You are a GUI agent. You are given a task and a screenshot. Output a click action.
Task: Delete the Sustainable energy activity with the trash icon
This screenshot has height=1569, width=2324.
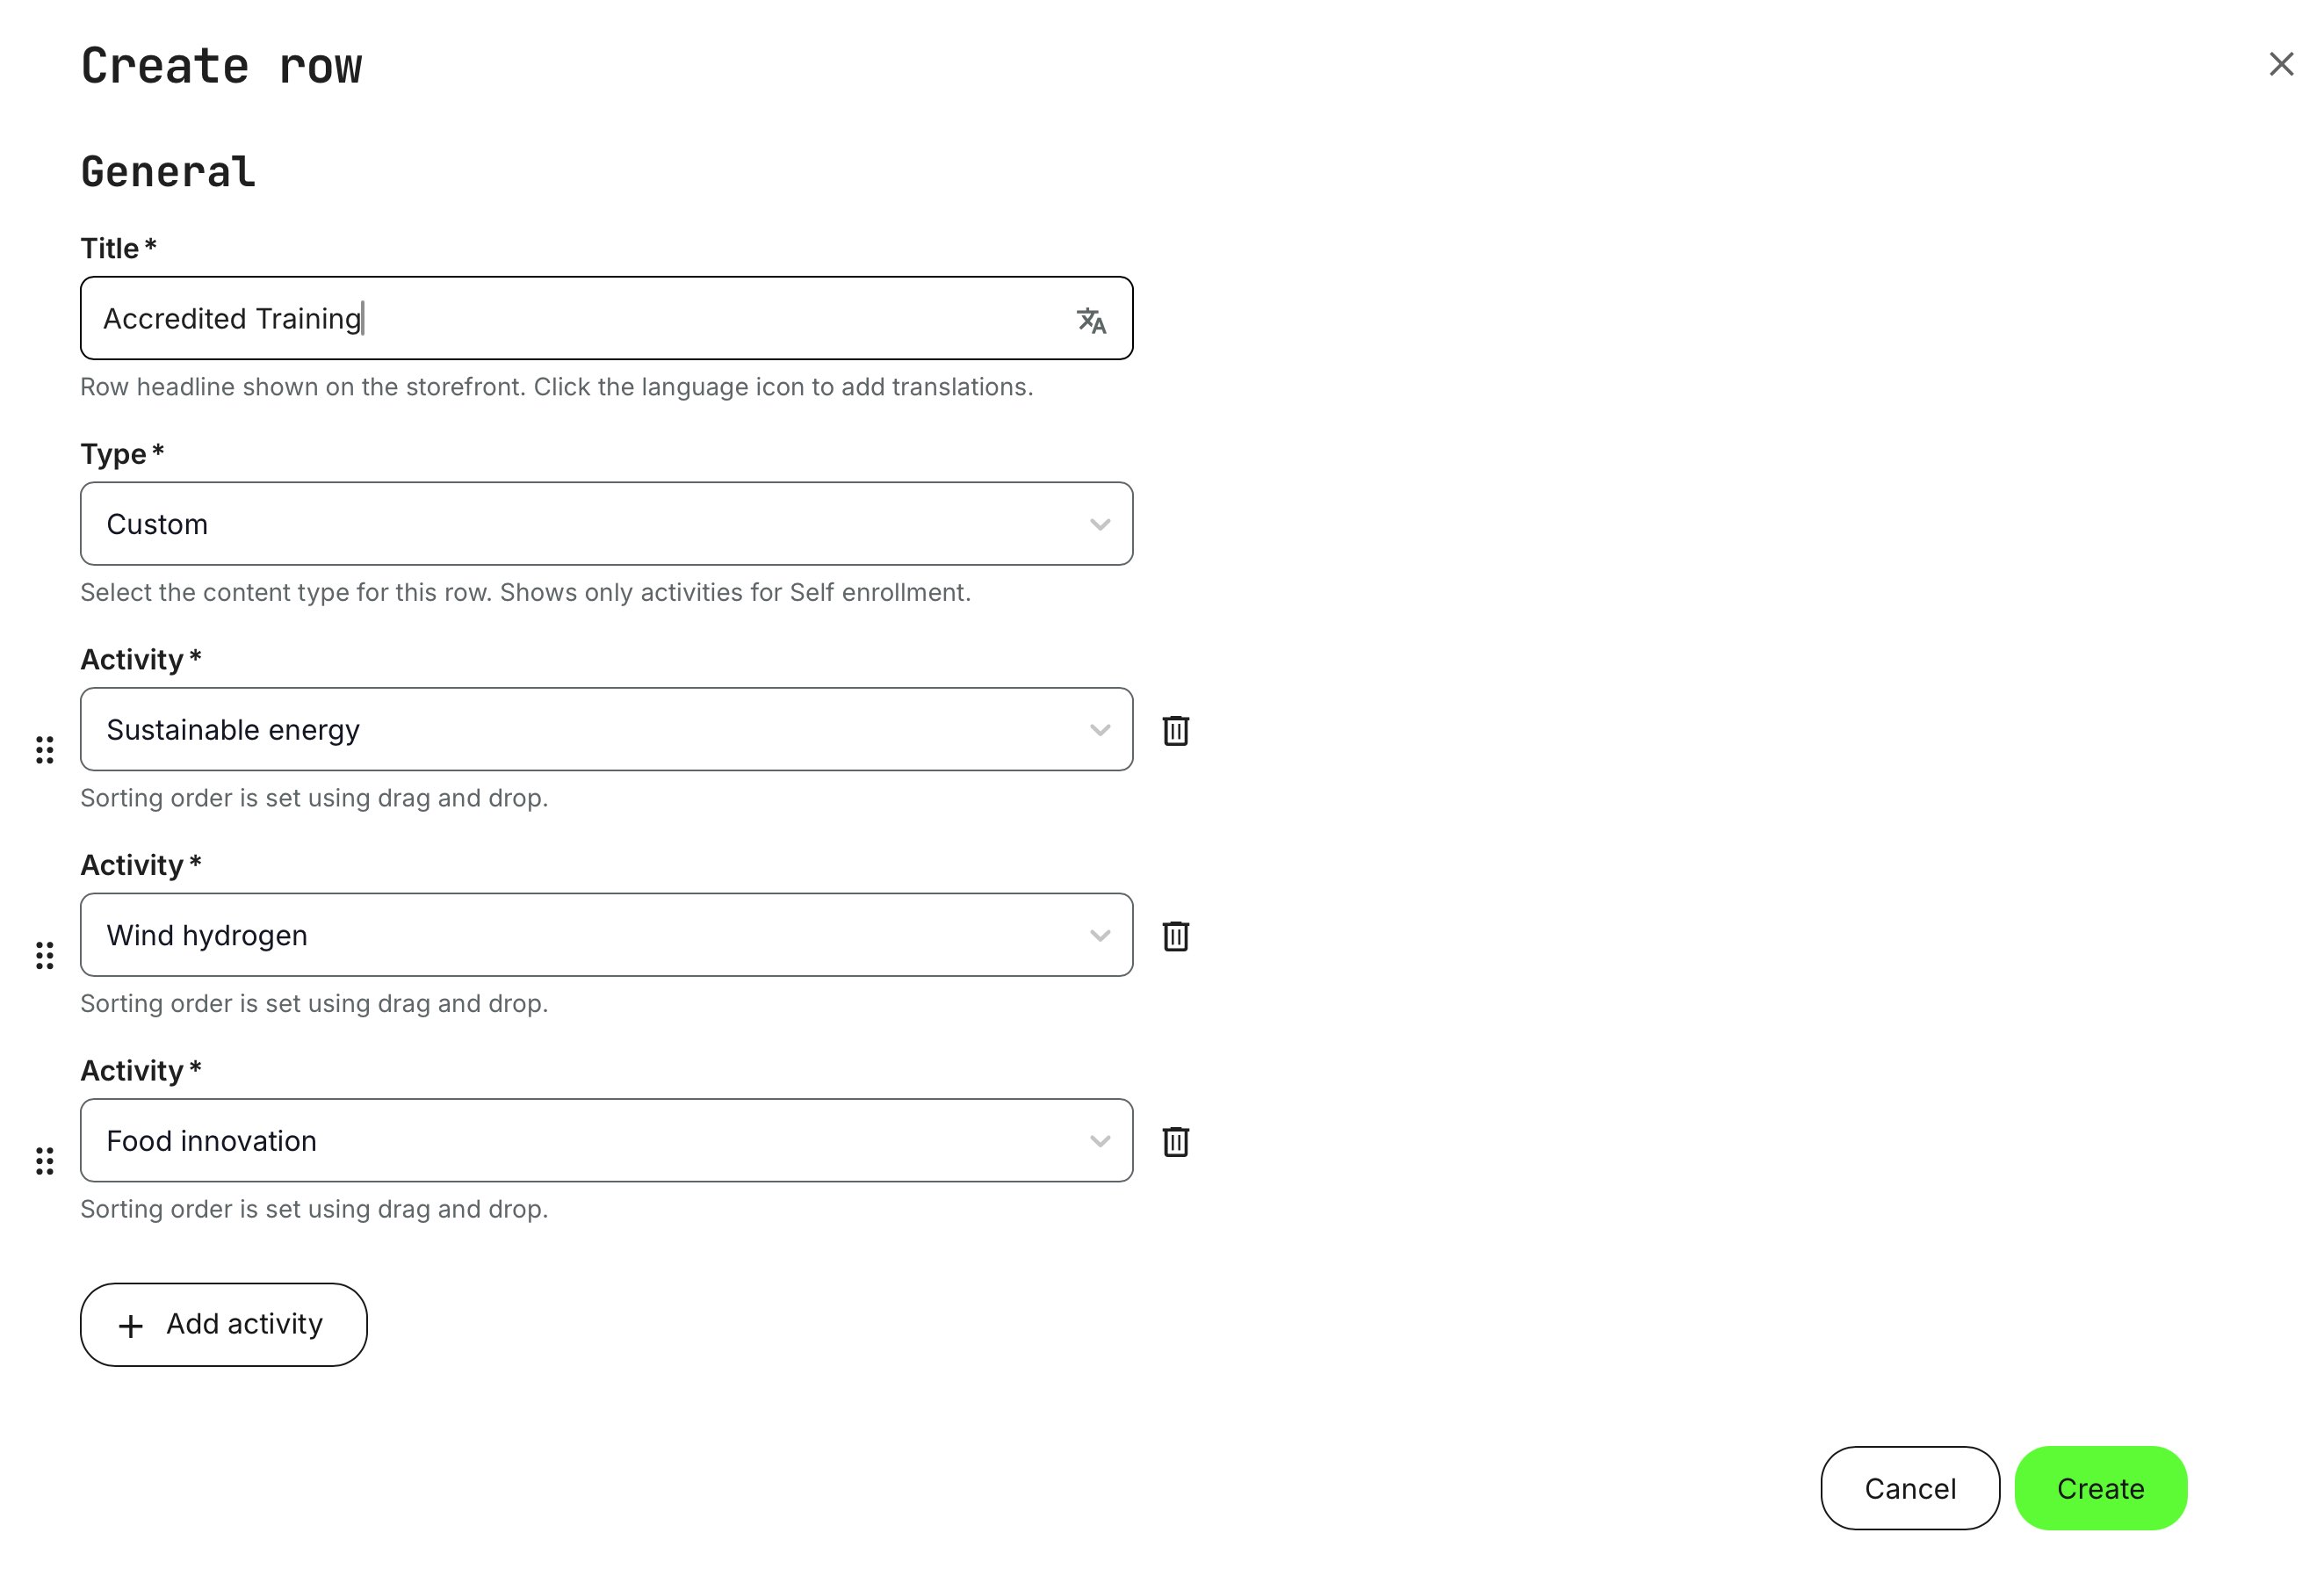(1175, 730)
